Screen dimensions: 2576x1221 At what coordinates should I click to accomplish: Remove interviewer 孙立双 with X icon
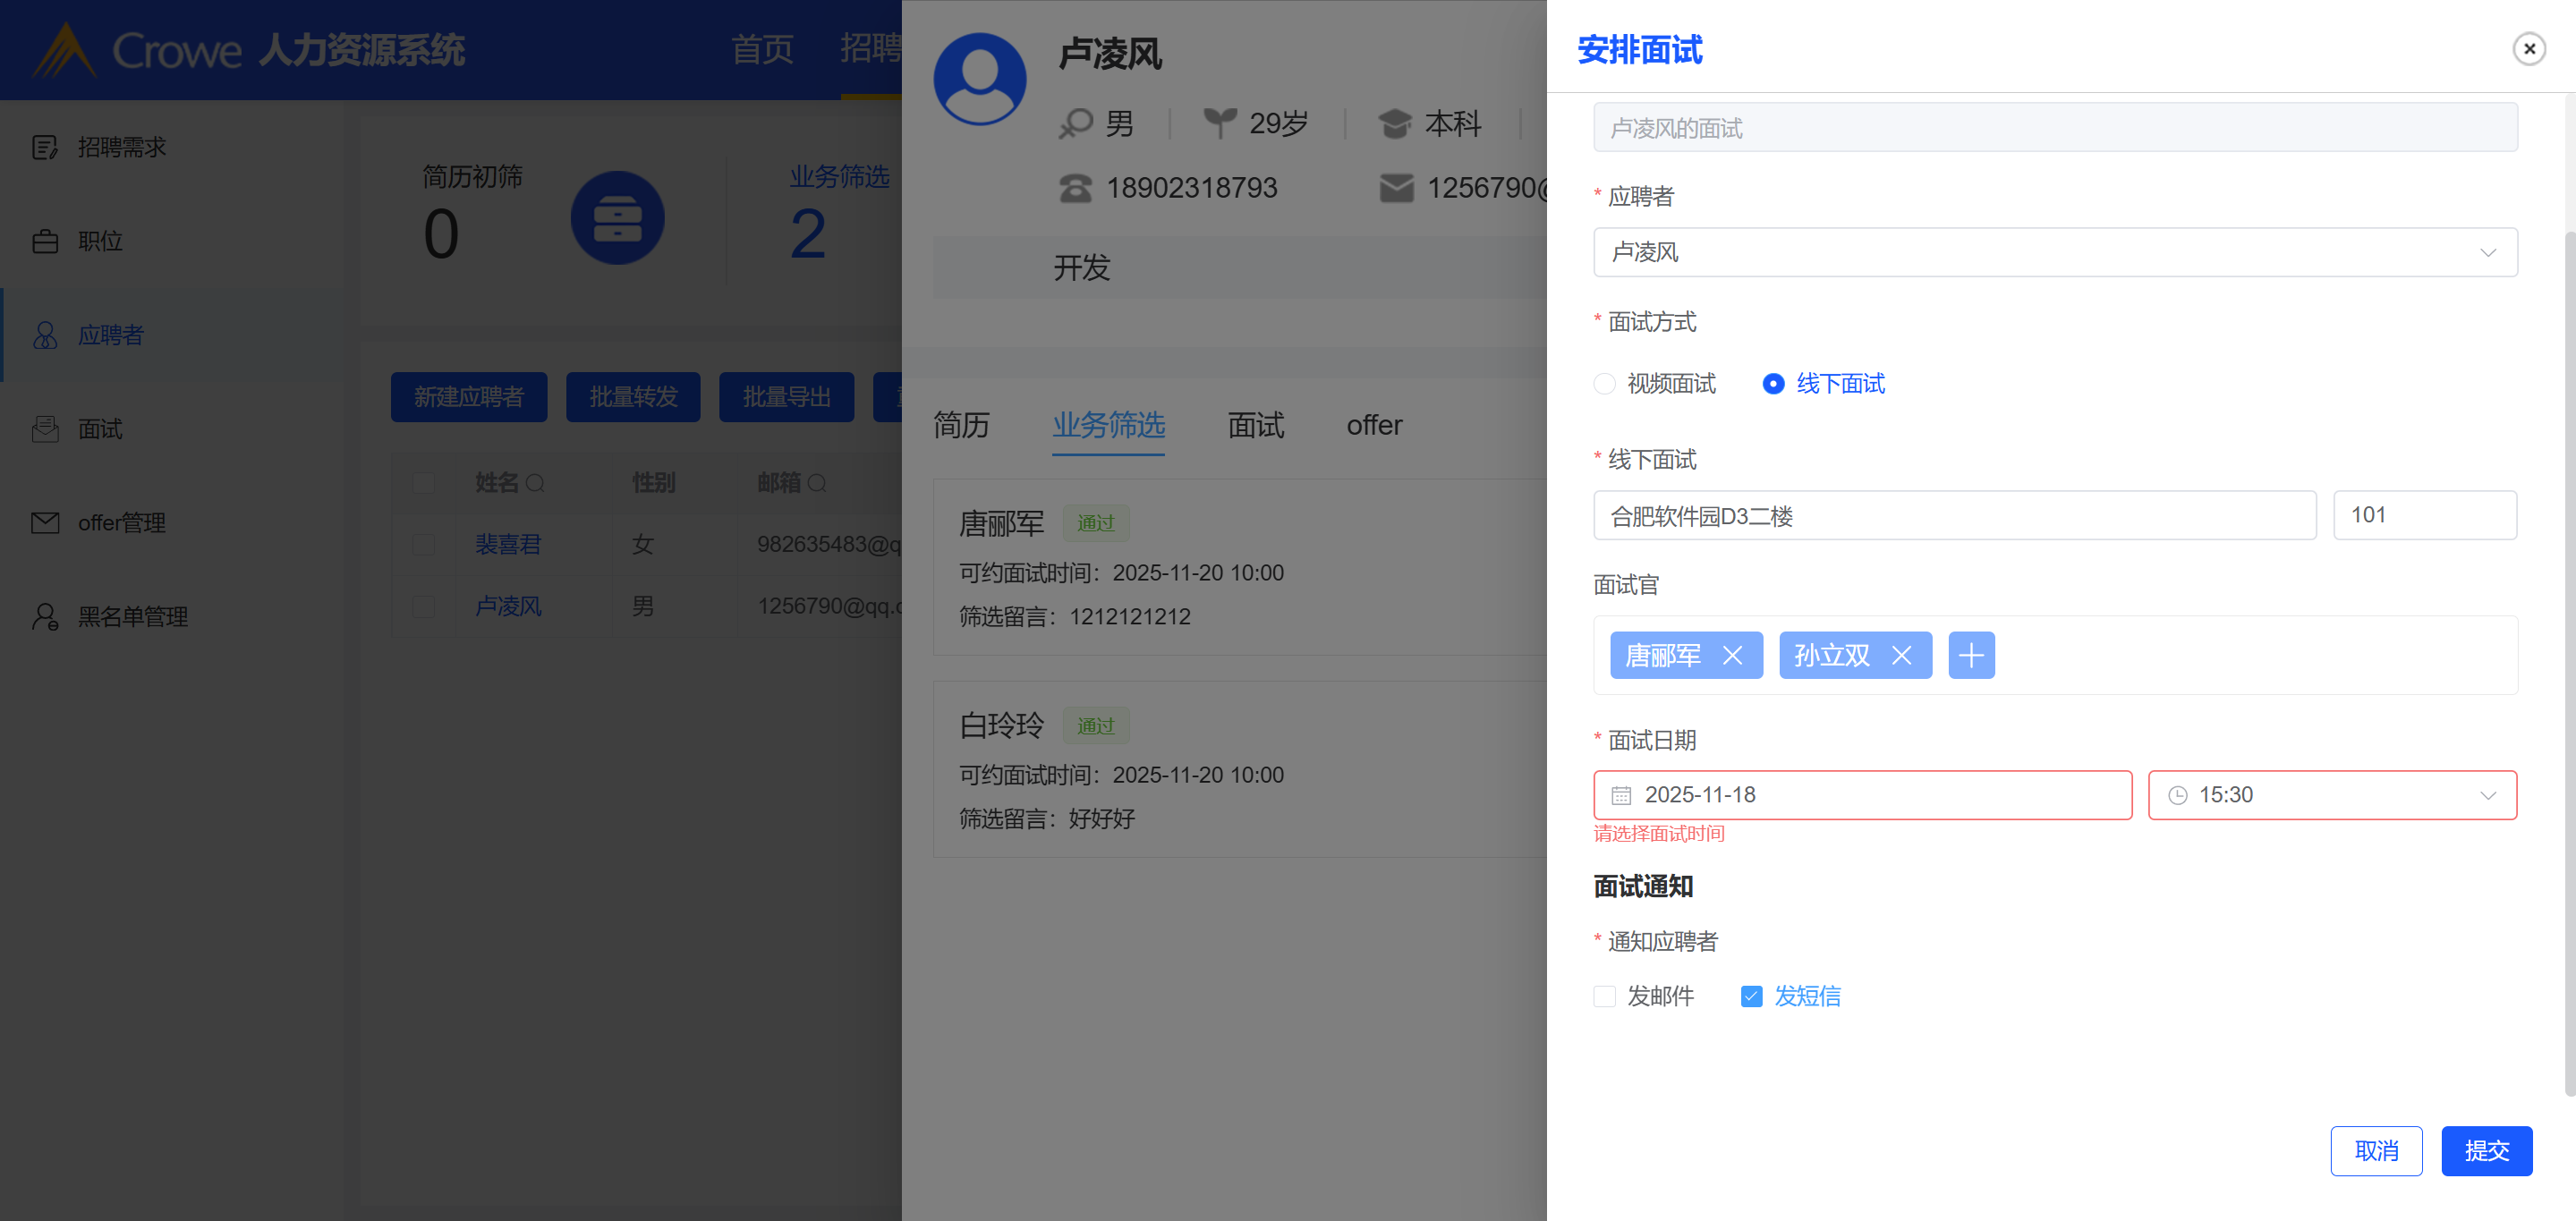point(1901,656)
